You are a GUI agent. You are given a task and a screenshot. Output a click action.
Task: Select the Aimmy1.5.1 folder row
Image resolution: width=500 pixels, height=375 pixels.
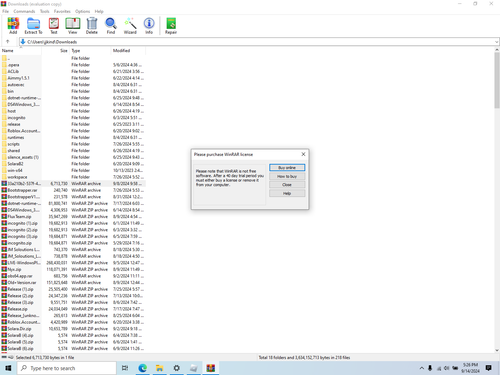[x=73, y=78]
